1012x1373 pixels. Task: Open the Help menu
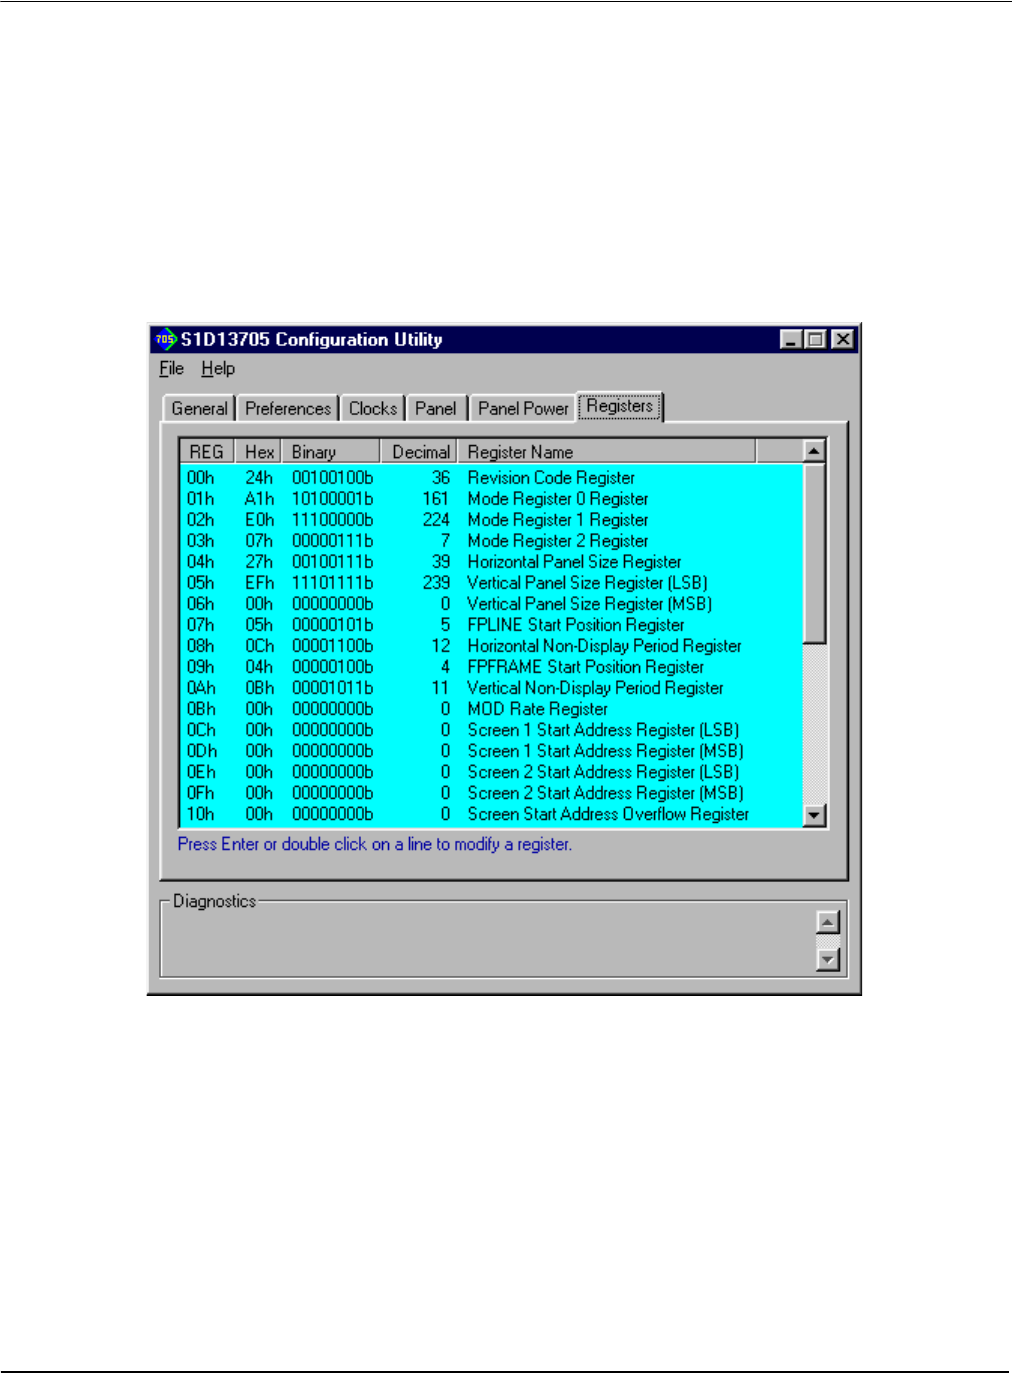[x=218, y=369]
